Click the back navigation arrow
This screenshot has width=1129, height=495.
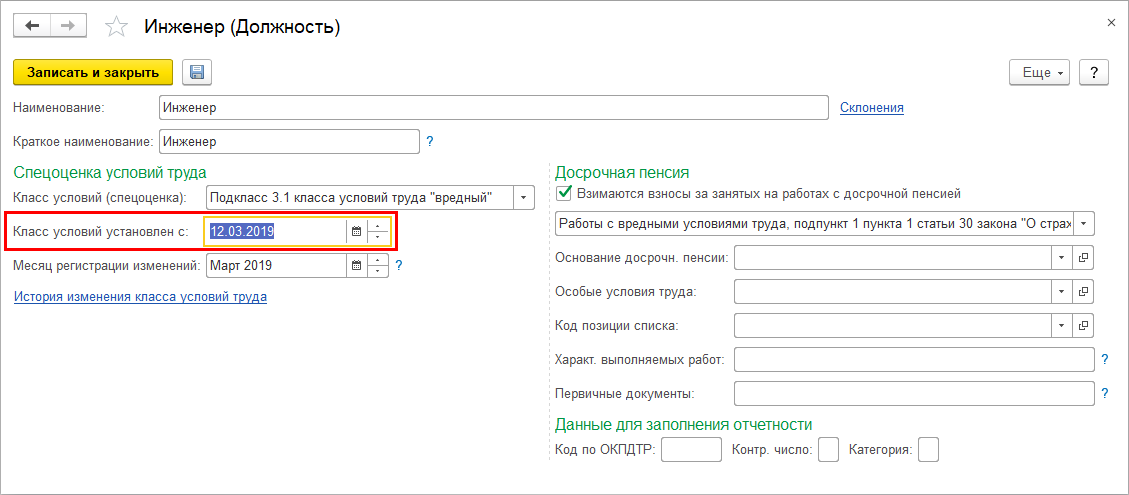pyautogui.click(x=32, y=26)
